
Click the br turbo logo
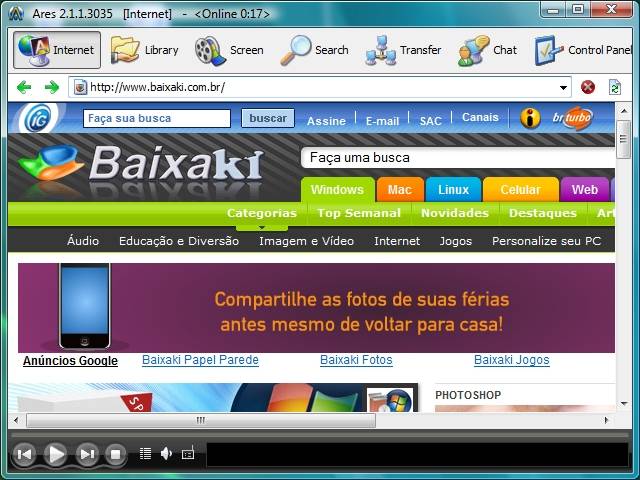[572, 118]
